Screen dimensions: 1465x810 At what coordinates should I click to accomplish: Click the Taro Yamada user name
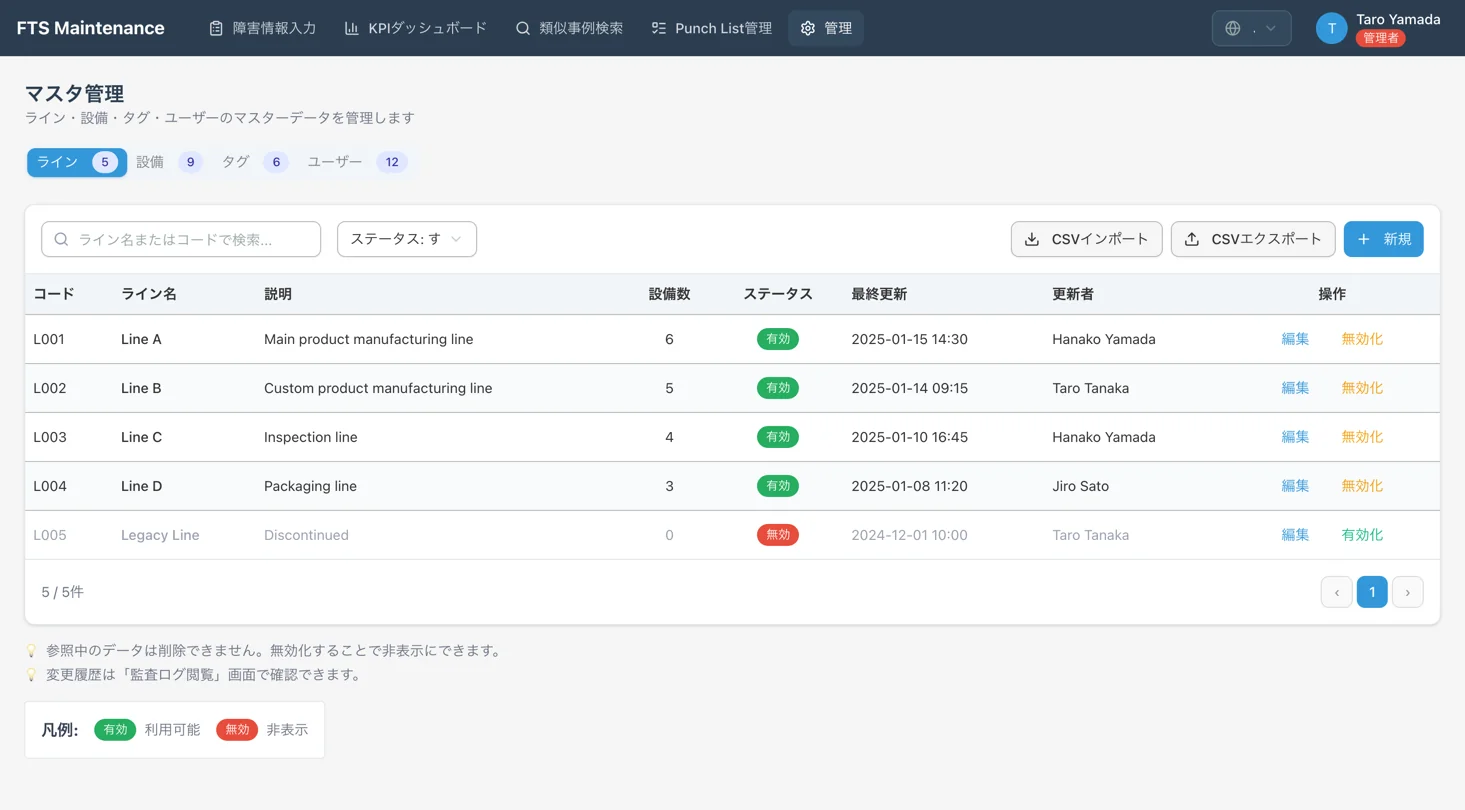[1398, 19]
